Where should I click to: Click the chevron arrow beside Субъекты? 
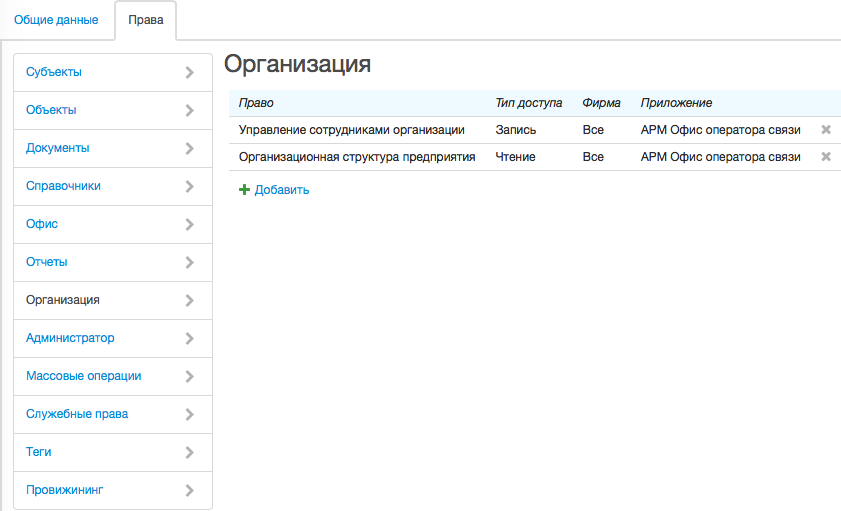tap(189, 72)
